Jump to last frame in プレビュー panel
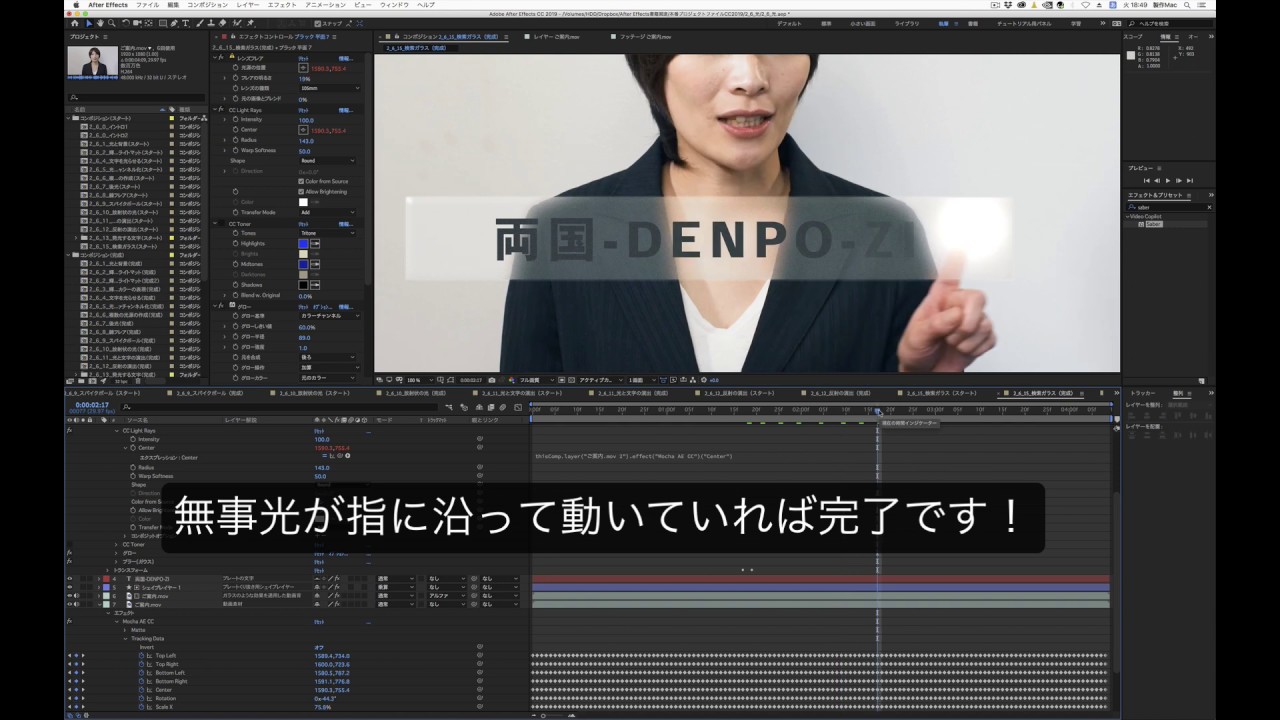Viewport: 1280px width, 720px height. point(1190,181)
